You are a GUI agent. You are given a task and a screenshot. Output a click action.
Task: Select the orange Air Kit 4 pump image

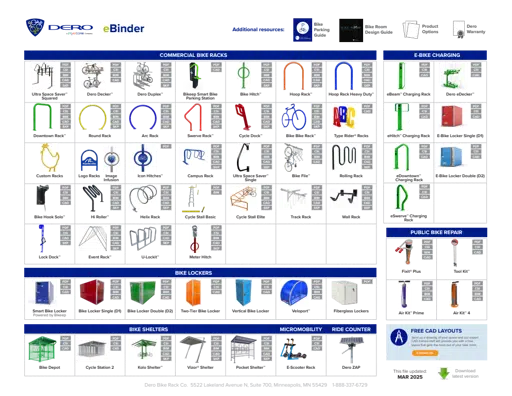[455, 295]
